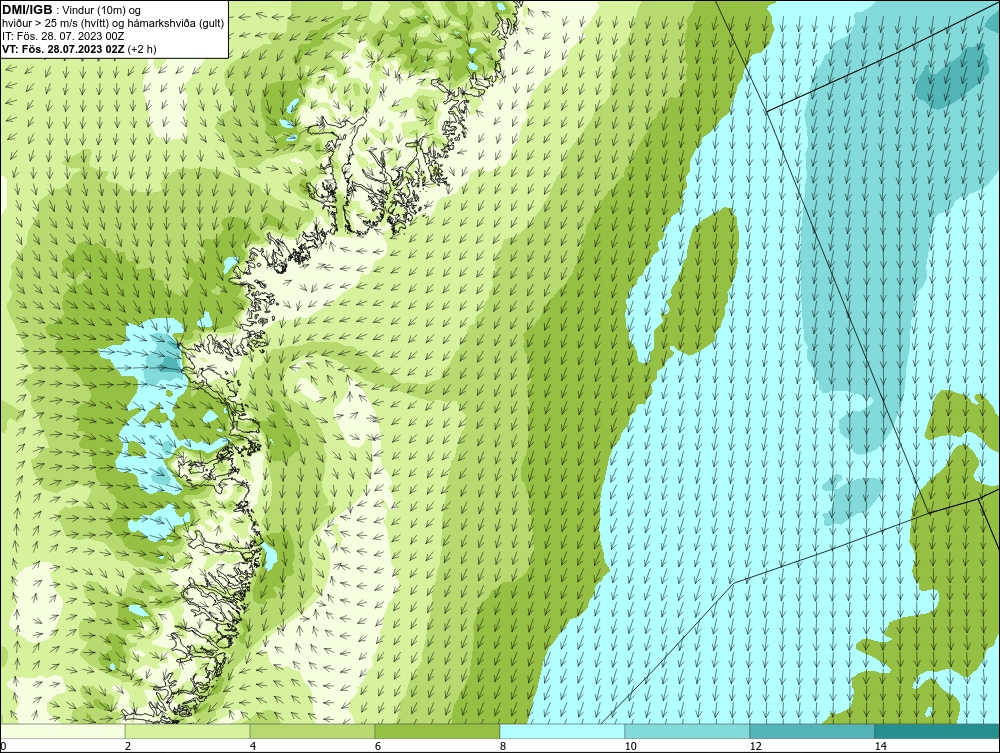Click the 2–4 m/s light green legend swatch

188,731
